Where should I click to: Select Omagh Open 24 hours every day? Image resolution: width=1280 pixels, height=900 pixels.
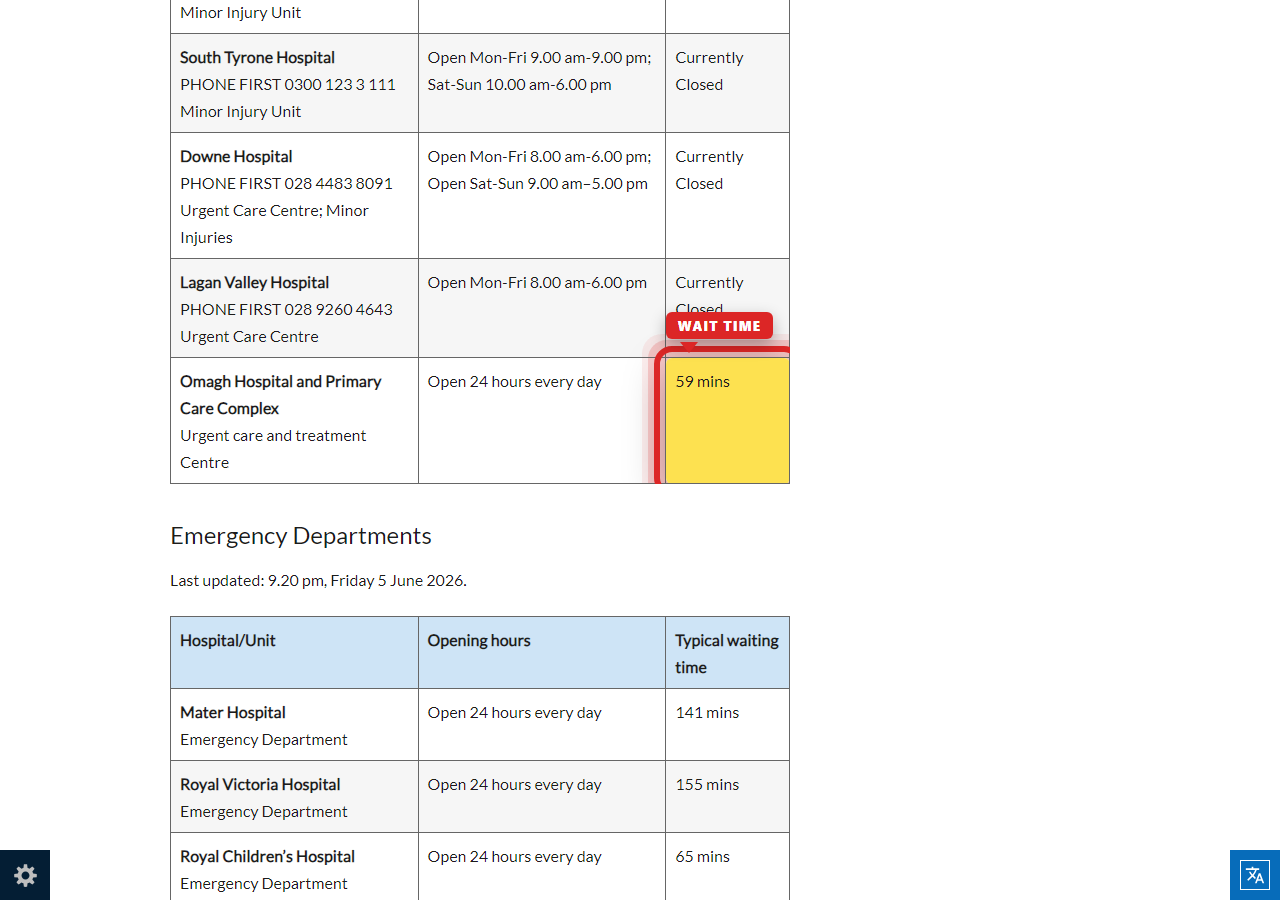(x=515, y=382)
